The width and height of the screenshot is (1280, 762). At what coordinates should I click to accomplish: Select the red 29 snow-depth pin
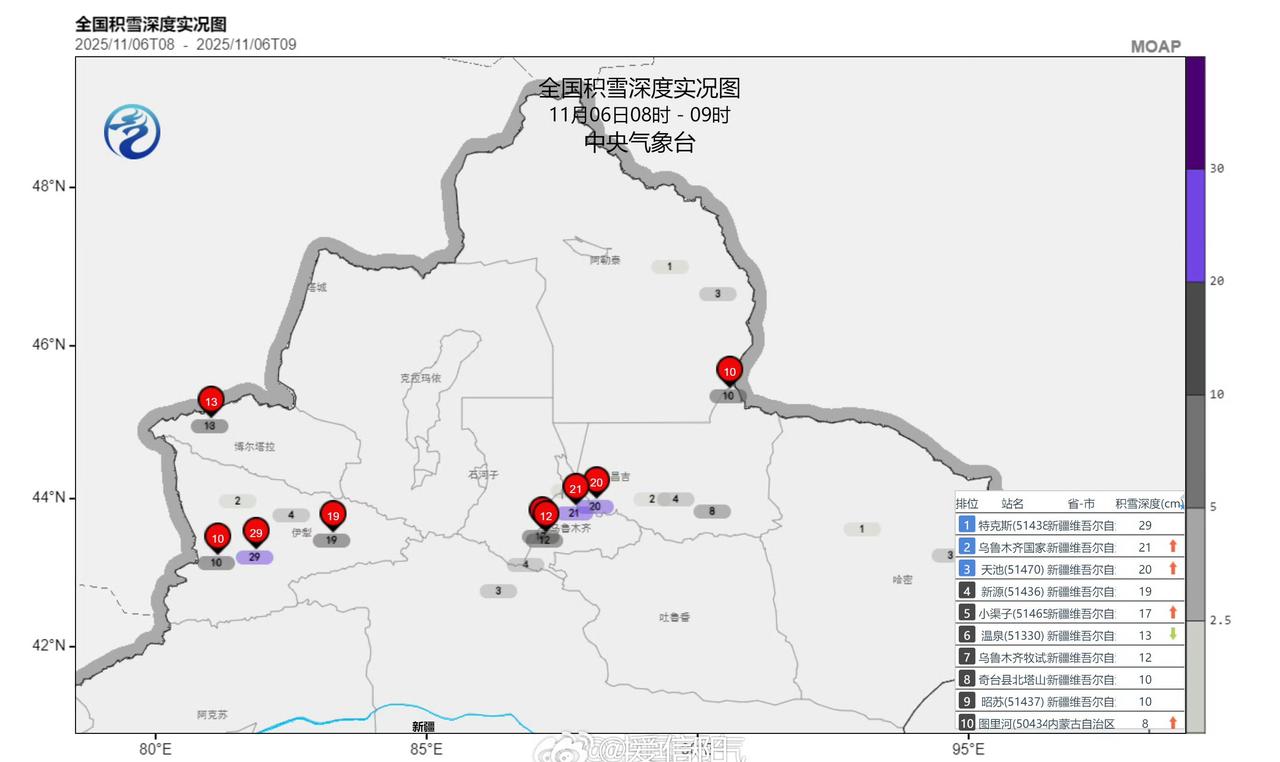point(256,533)
